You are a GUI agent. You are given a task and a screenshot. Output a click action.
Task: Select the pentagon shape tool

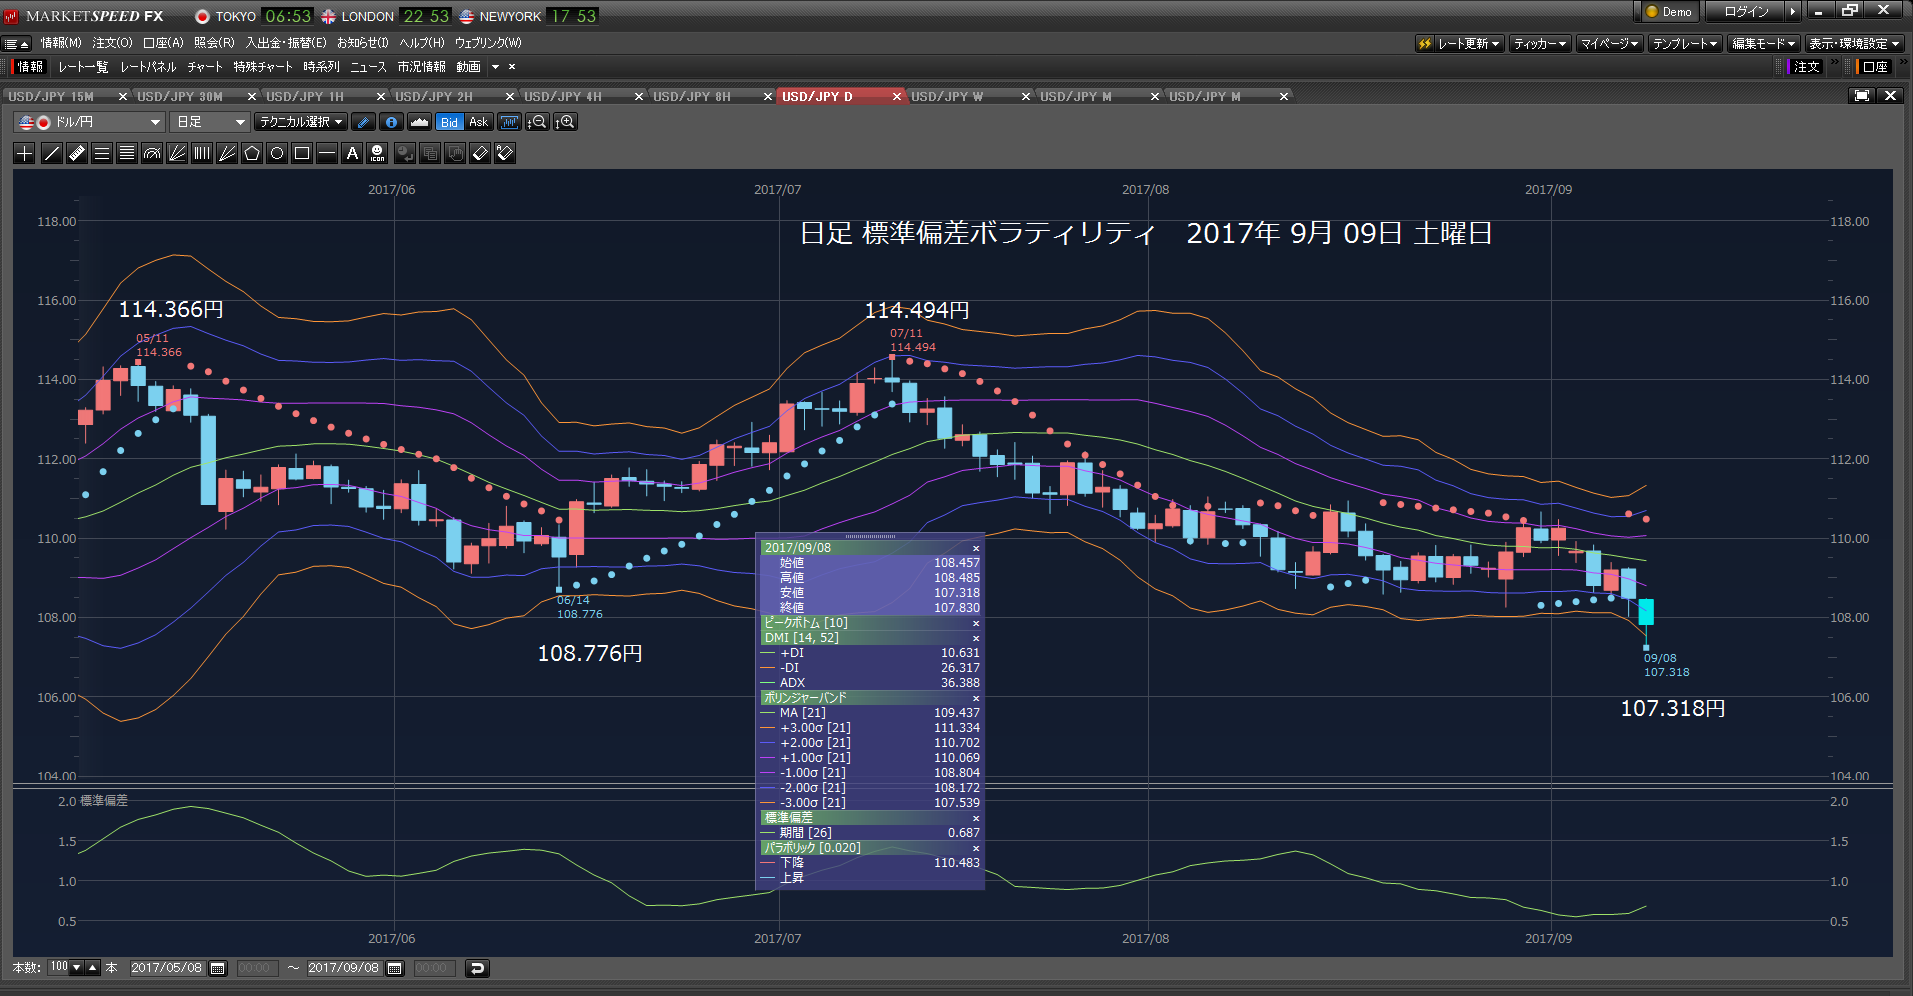click(x=252, y=153)
